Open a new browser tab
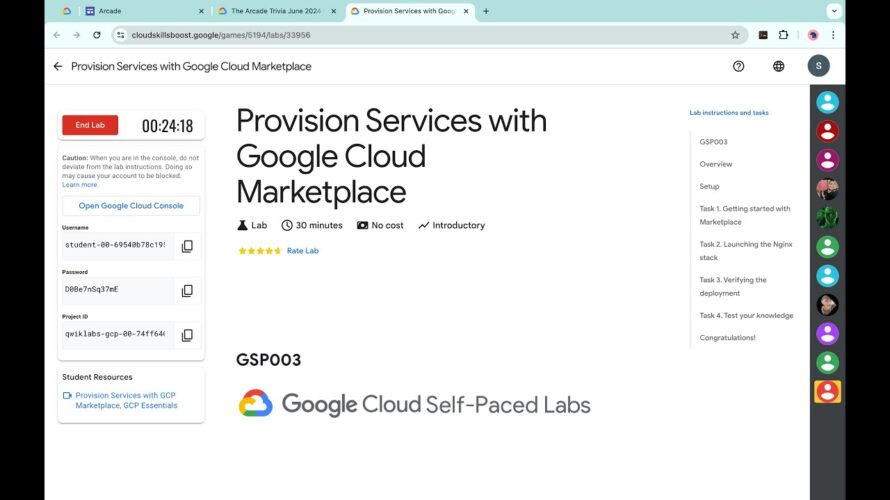The width and height of the screenshot is (890, 500). pos(486,11)
